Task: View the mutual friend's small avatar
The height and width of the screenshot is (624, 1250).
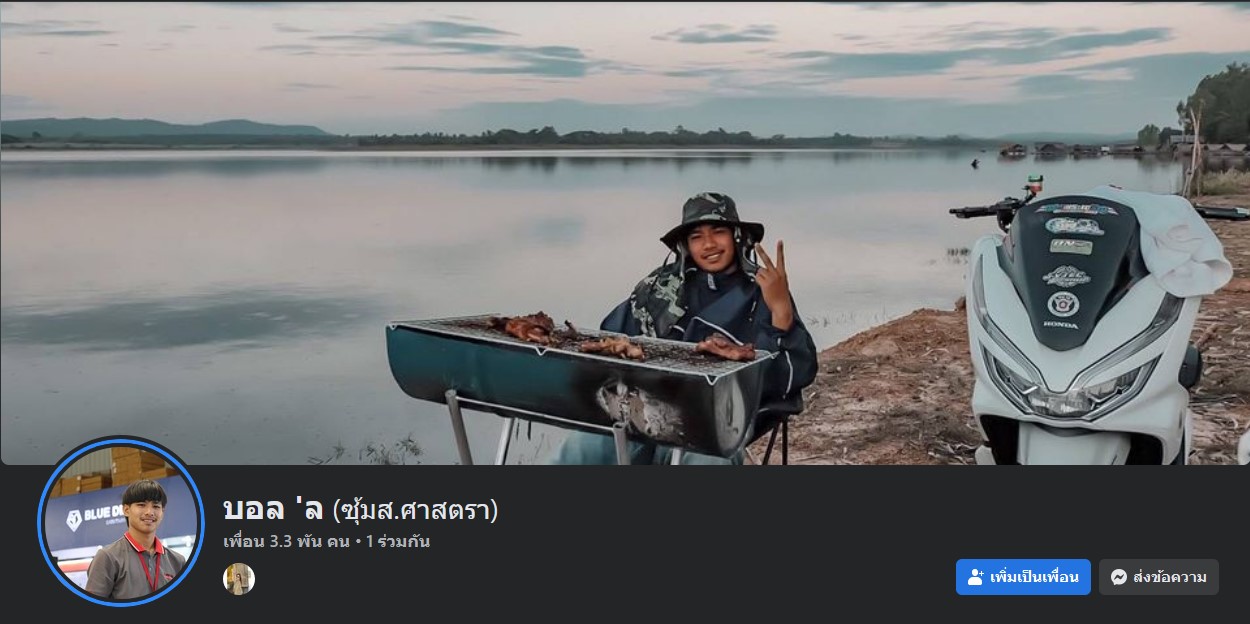Action: [x=239, y=578]
